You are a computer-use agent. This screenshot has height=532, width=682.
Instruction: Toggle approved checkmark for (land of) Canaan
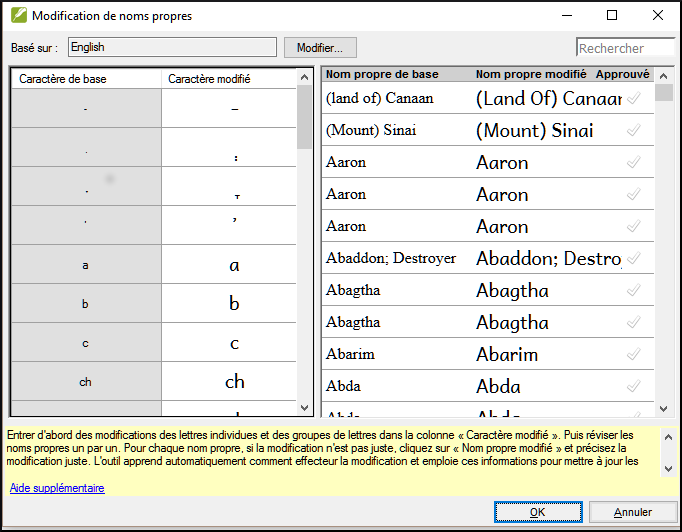click(x=634, y=98)
